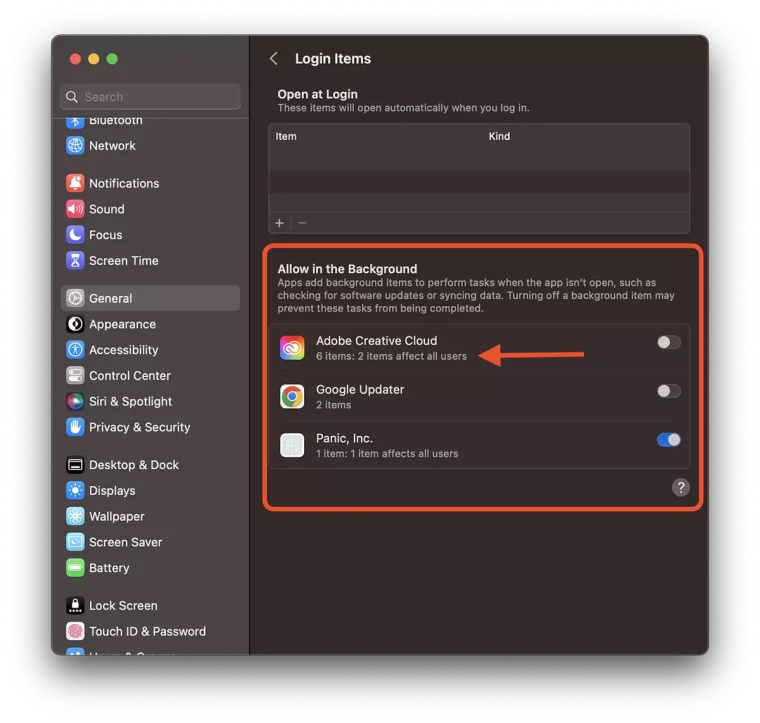
Task: Open Accessibility settings
Action: 150,350
